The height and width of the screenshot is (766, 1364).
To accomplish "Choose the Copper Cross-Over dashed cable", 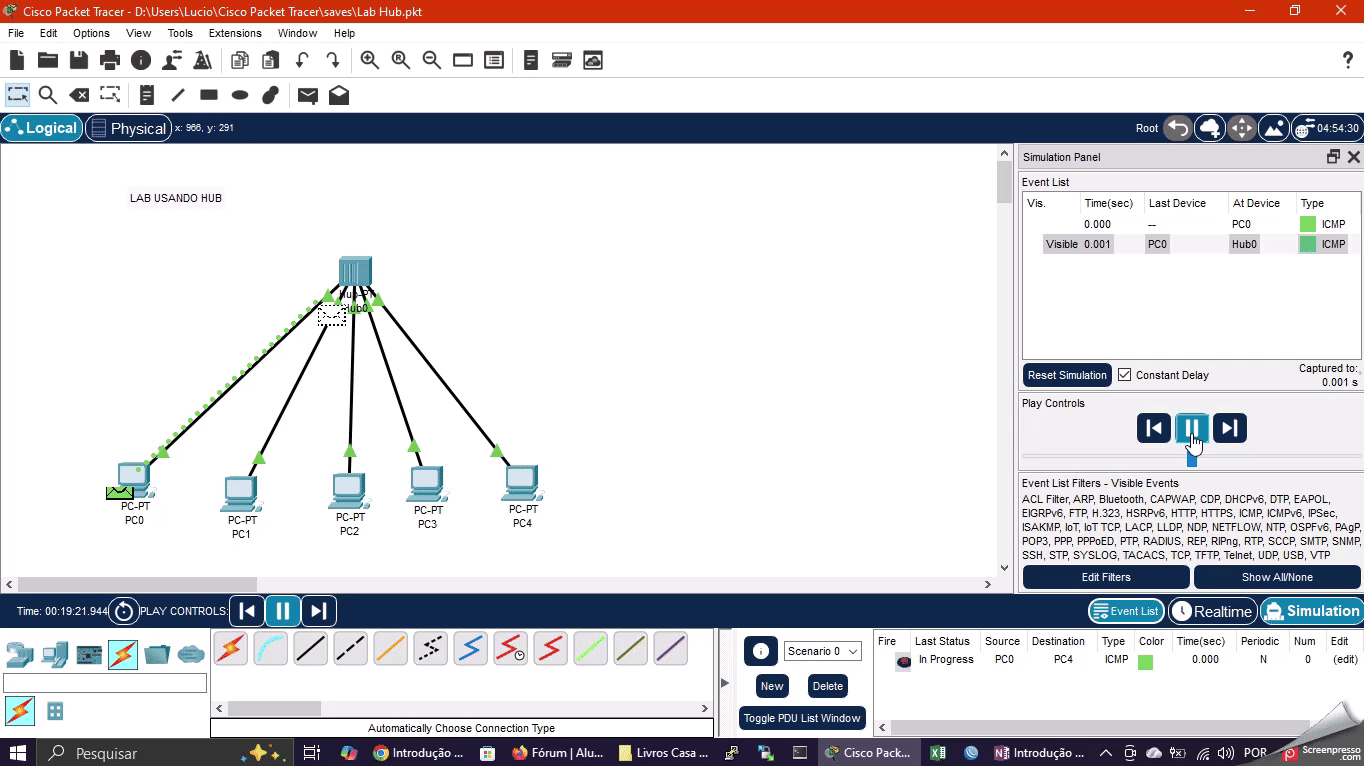I will (350, 649).
